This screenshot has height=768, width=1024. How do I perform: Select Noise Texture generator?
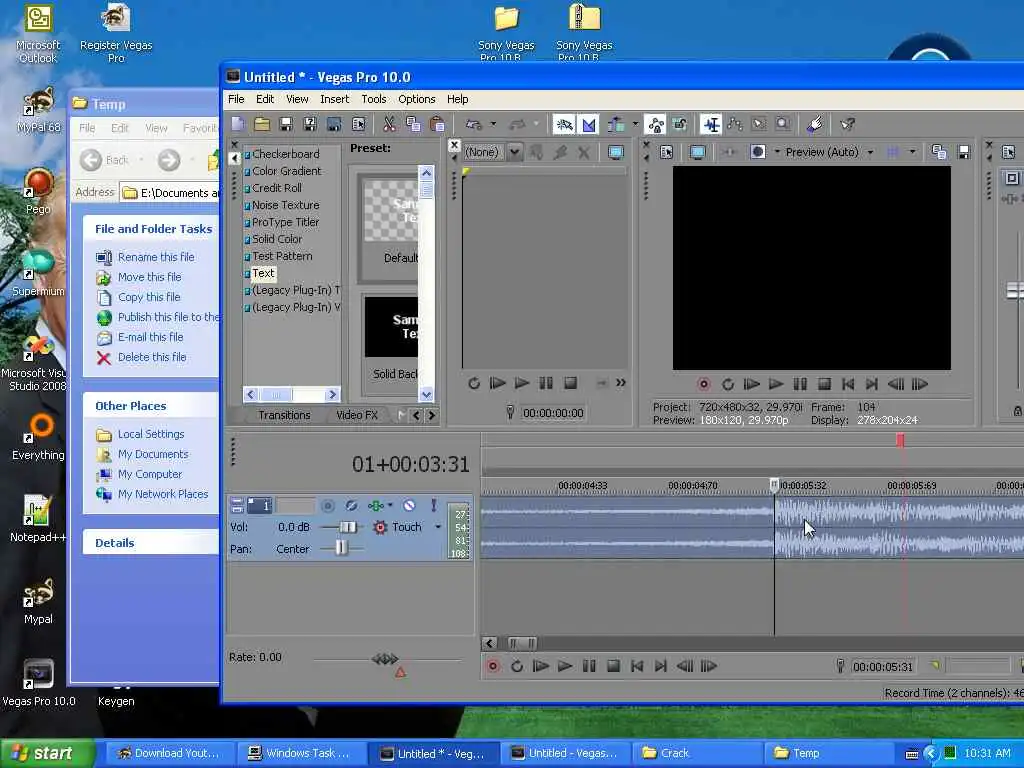(285, 205)
